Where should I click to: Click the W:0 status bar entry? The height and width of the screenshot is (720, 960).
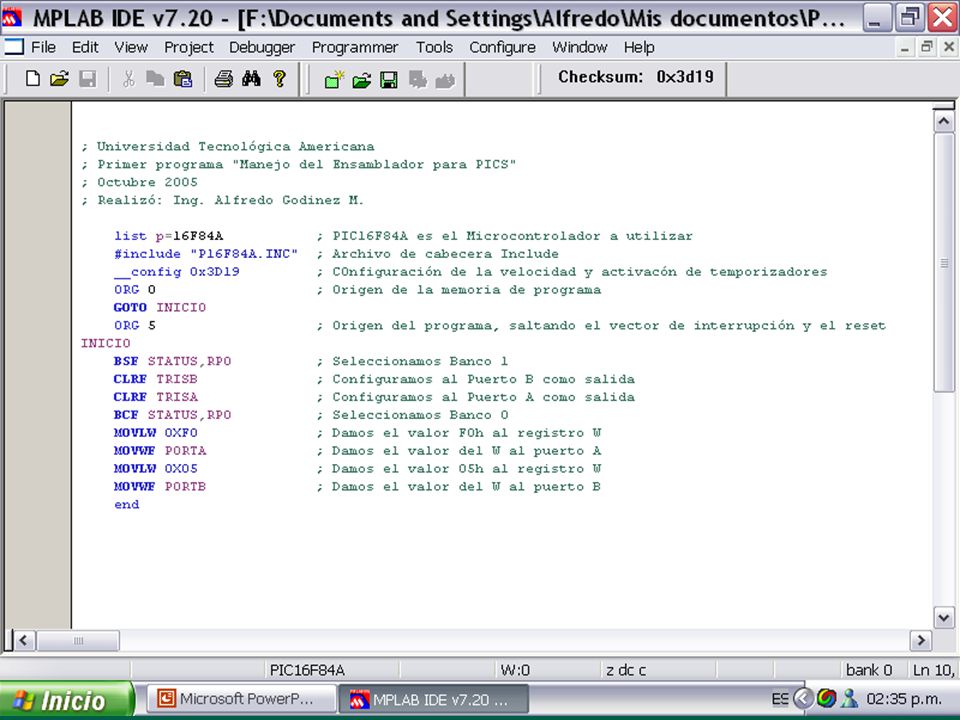(x=515, y=670)
